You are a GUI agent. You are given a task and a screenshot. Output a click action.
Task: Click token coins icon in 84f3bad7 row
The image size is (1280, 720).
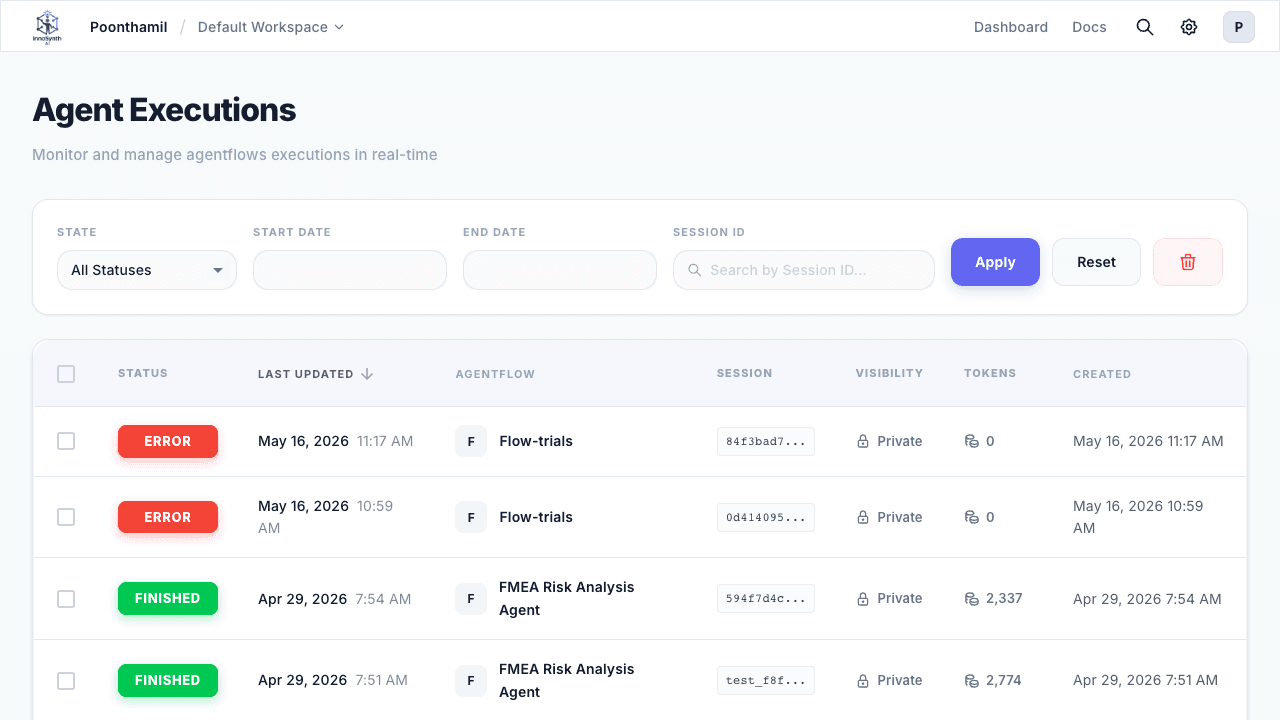click(x=971, y=441)
